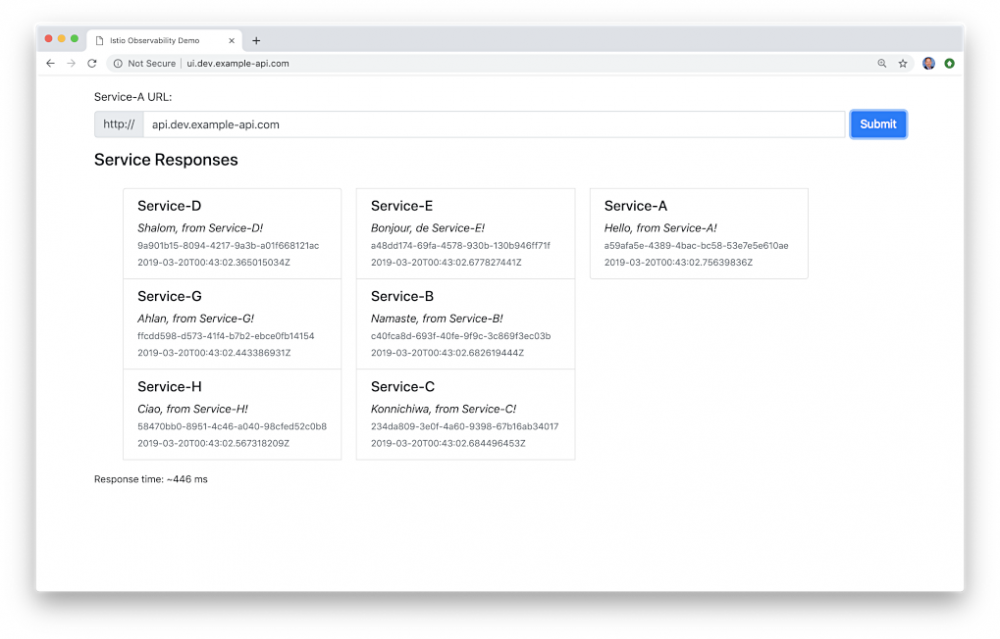Bookmark the page with the star icon
Screen dimensions: 1000x639
tap(902, 63)
